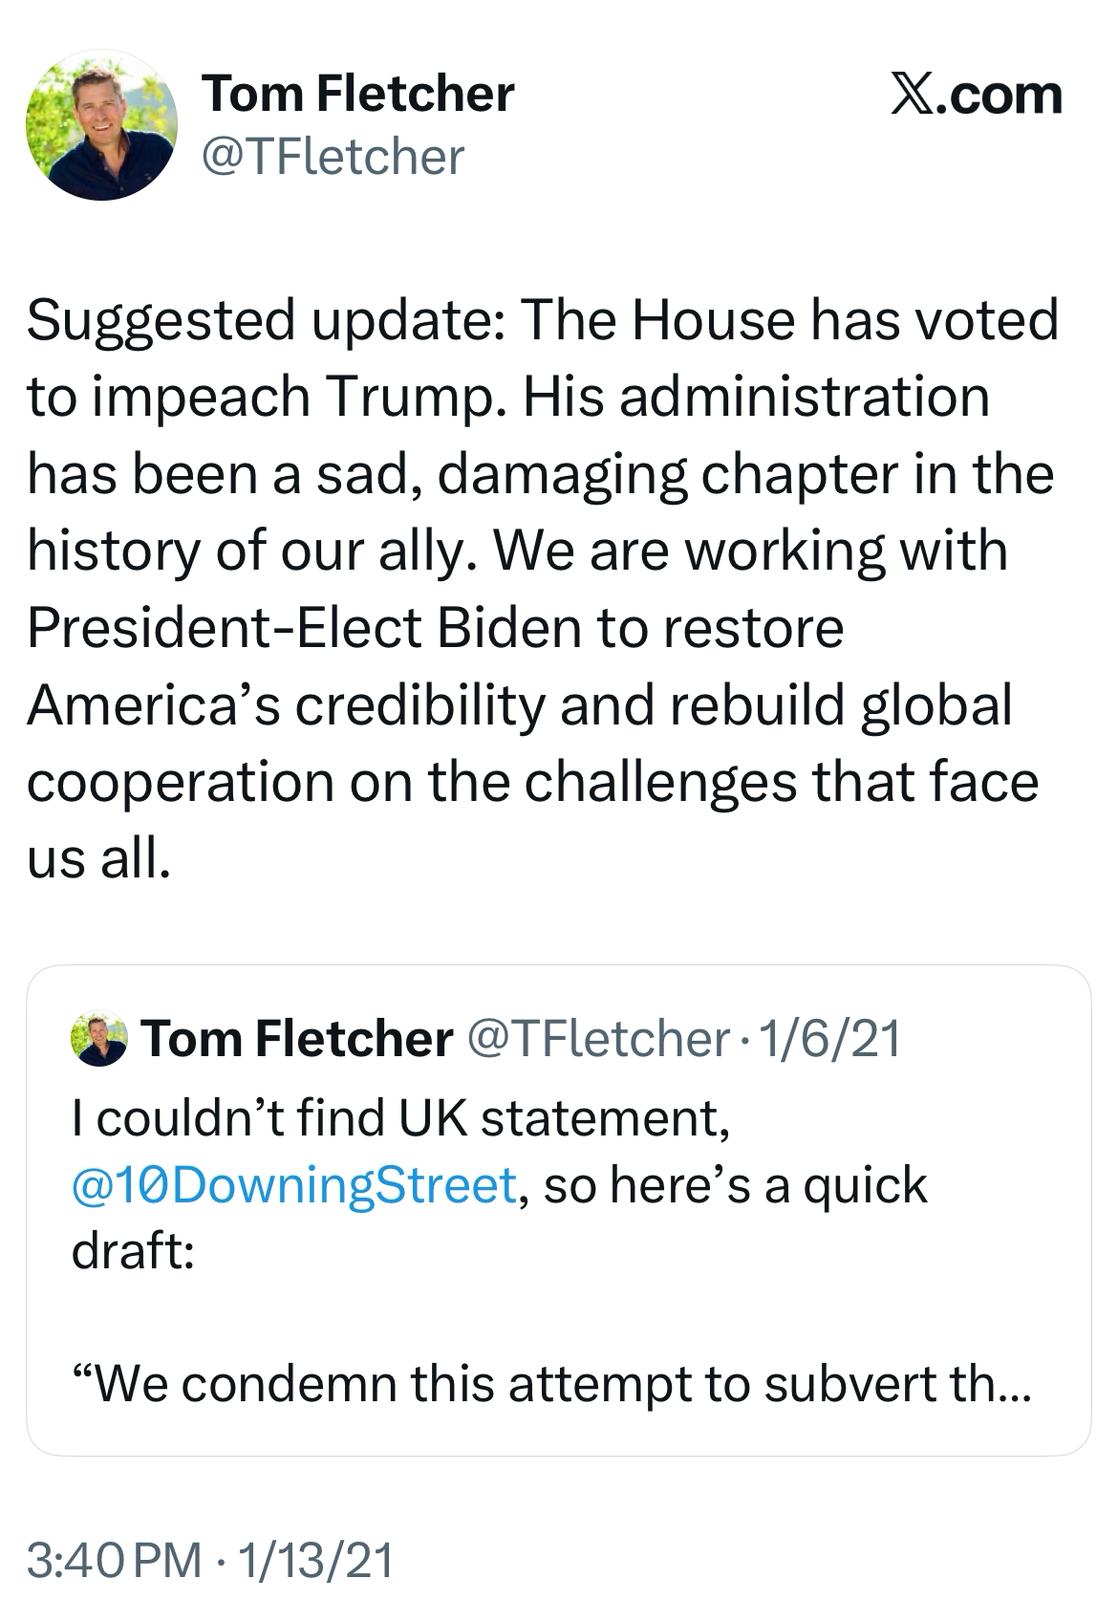Viewport: 1118px width, 1600px height.
Task: Click the bold Tom Fletcher name in header
Action: [357, 94]
